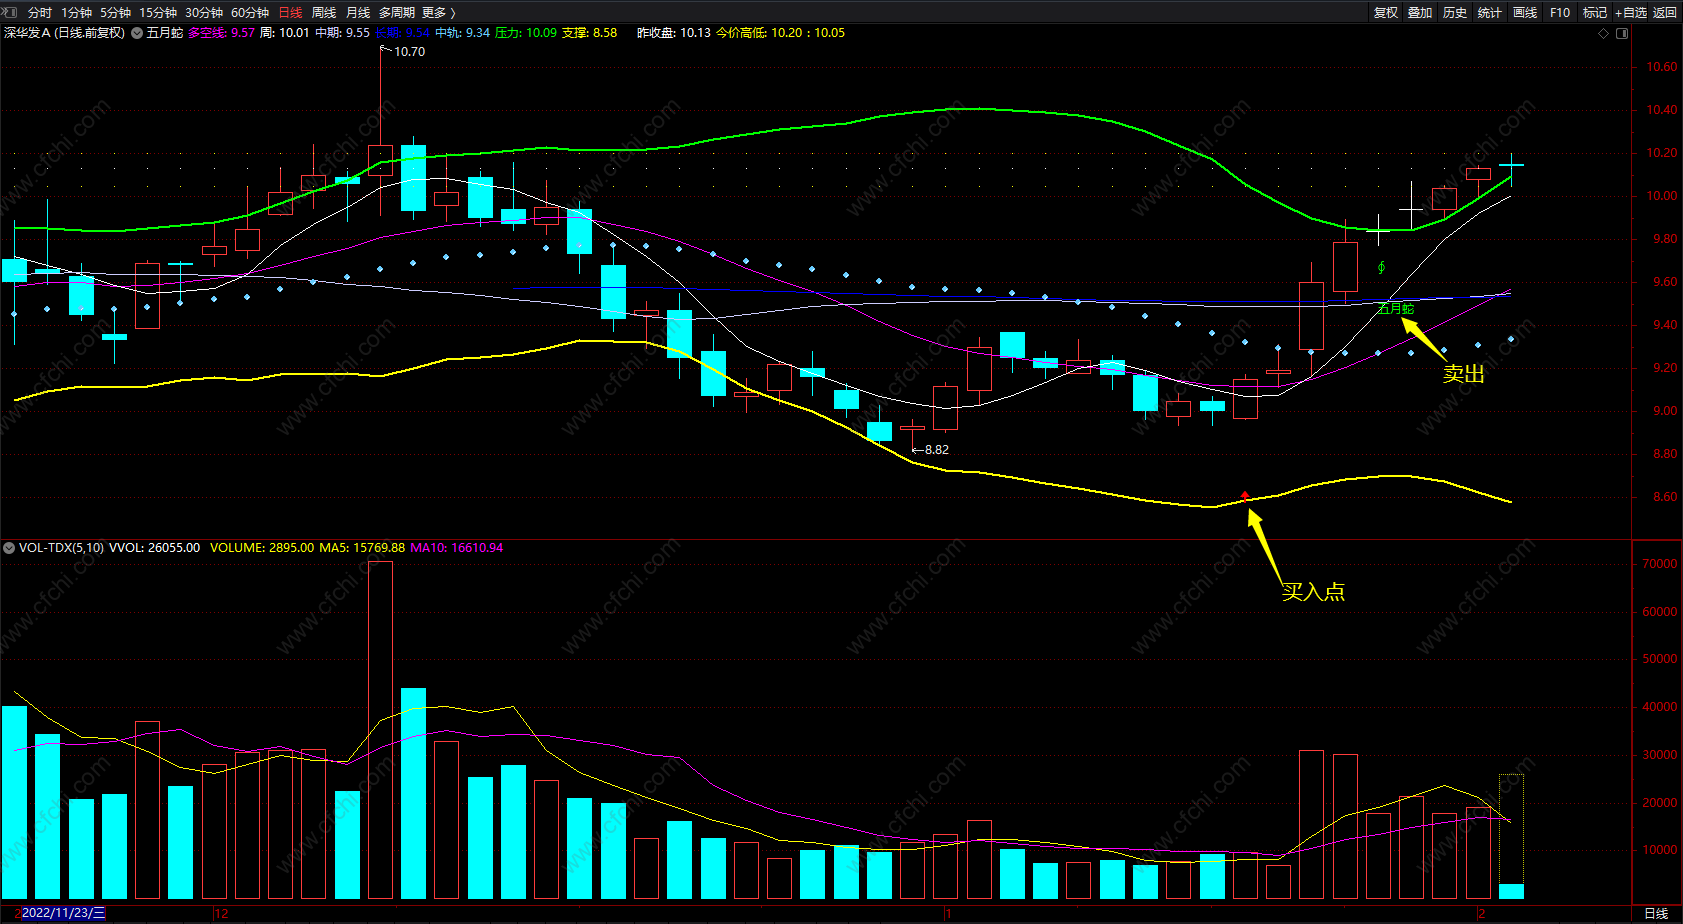
Task: Select the 1分钟 period tab
Action: (x=76, y=13)
